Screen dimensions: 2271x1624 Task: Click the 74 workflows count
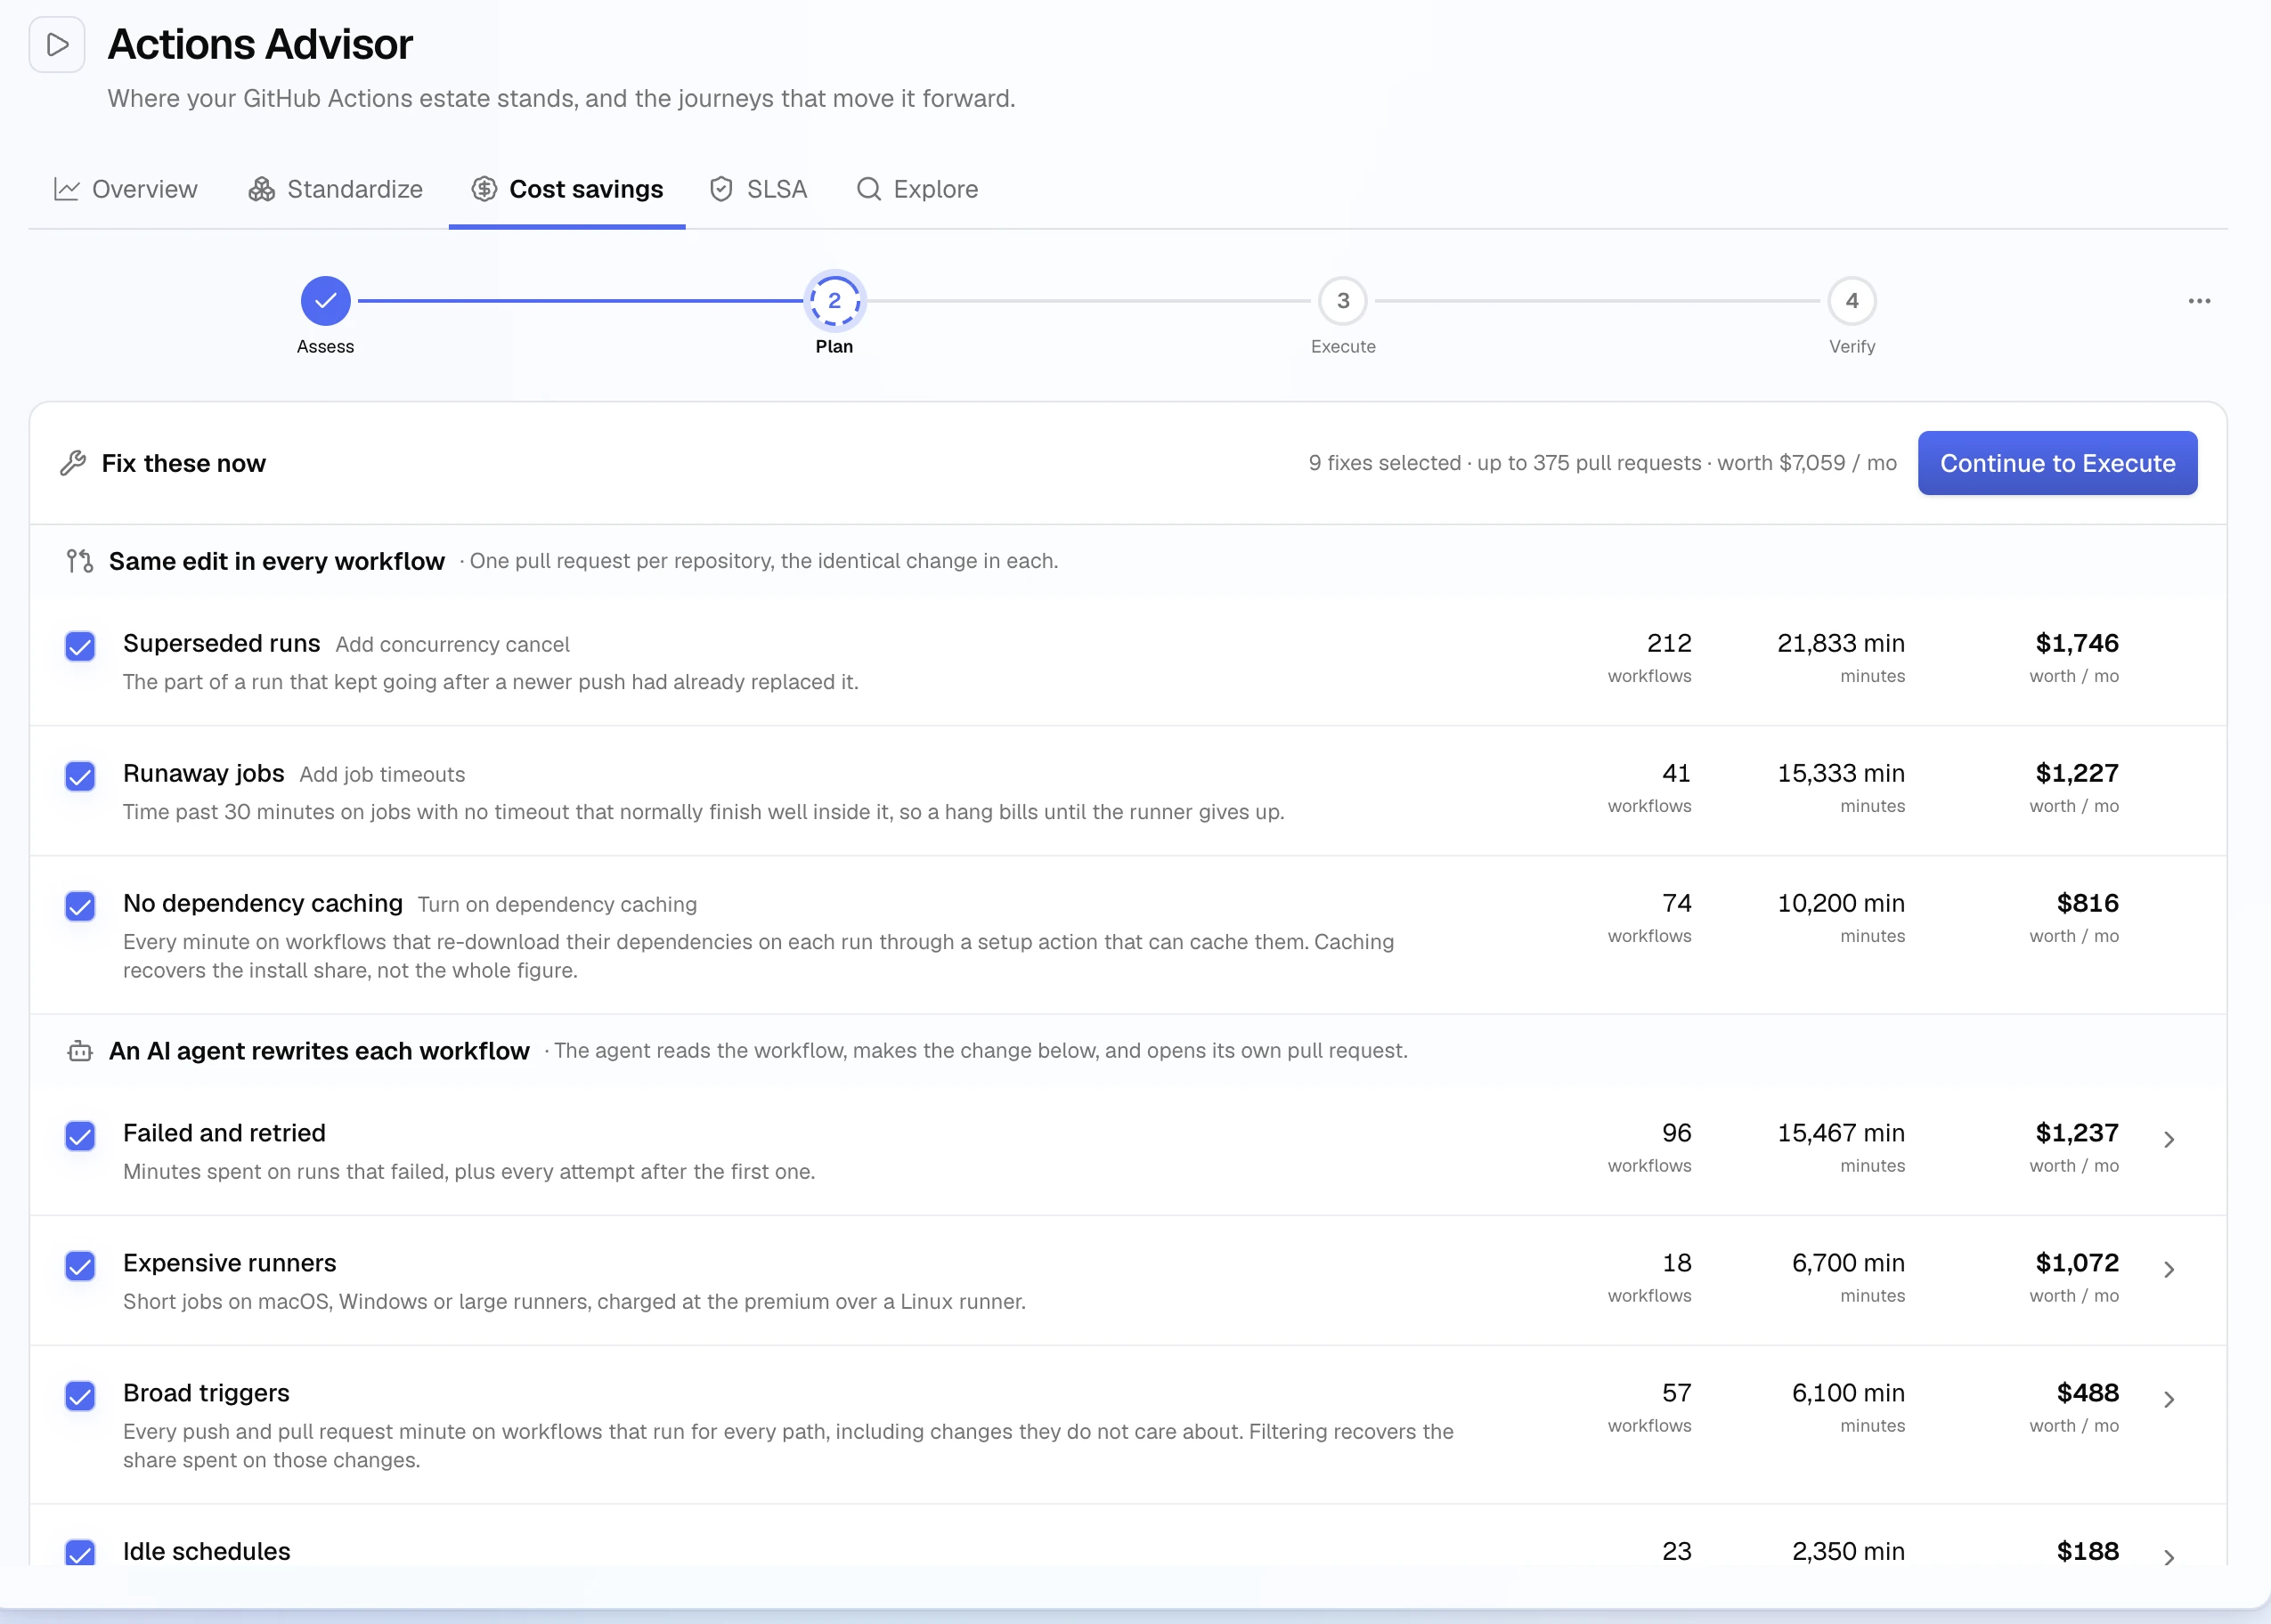(x=1677, y=903)
